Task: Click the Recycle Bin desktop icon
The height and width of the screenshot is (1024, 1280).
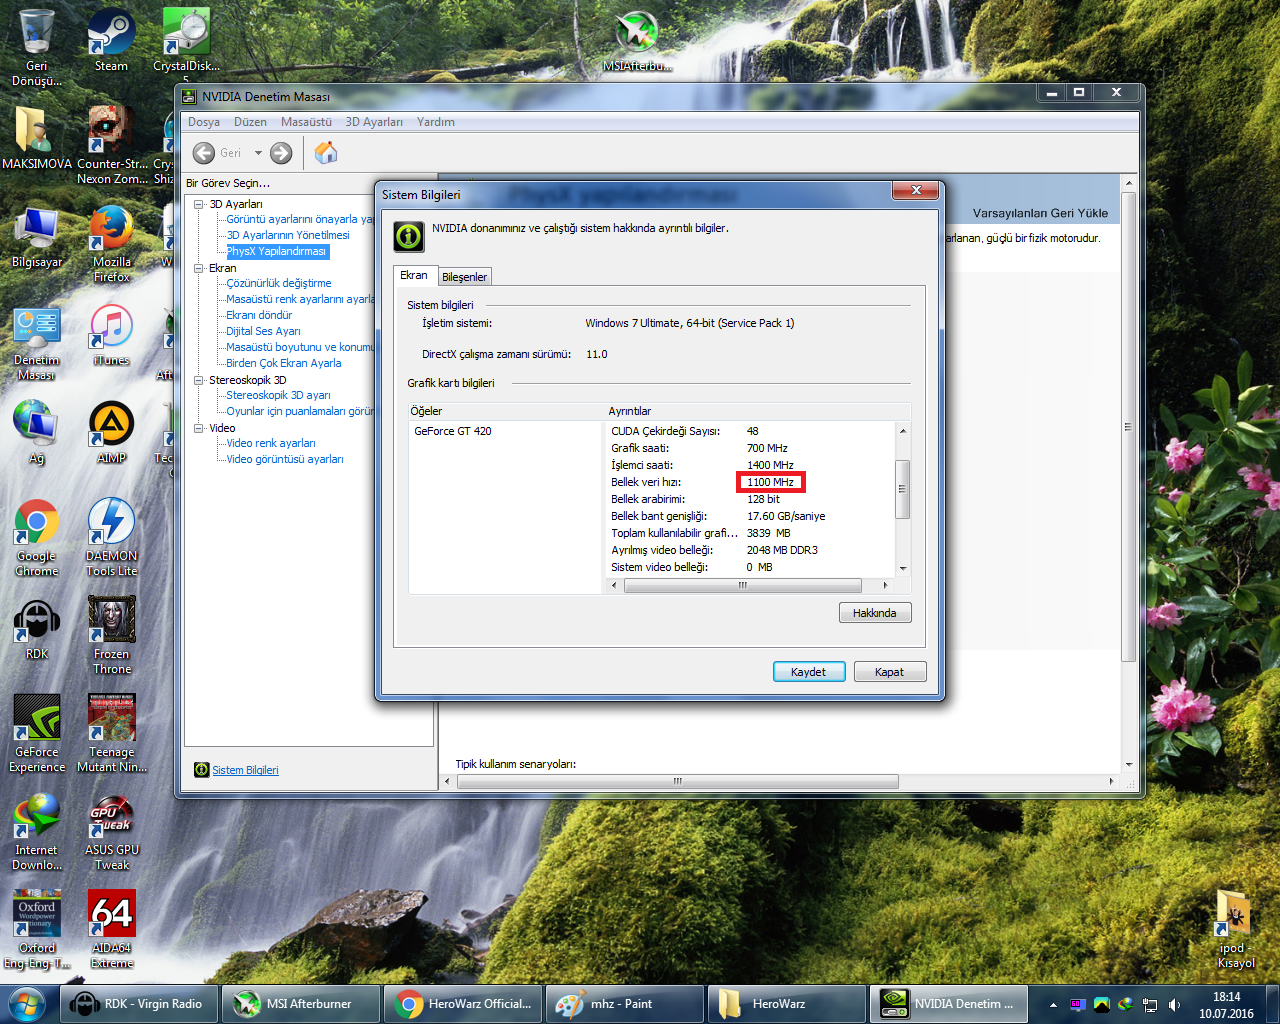Action: pyautogui.click(x=37, y=47)
